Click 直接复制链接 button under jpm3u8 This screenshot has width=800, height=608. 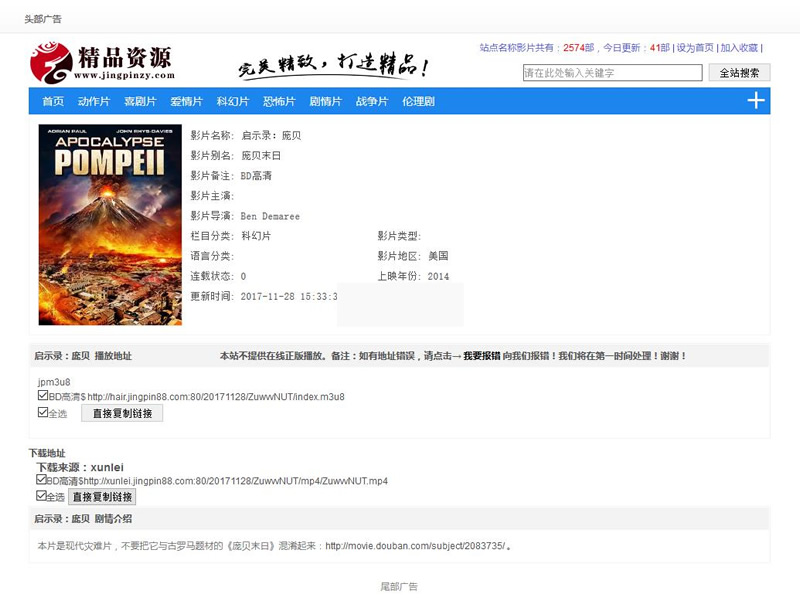click(122, 413)
